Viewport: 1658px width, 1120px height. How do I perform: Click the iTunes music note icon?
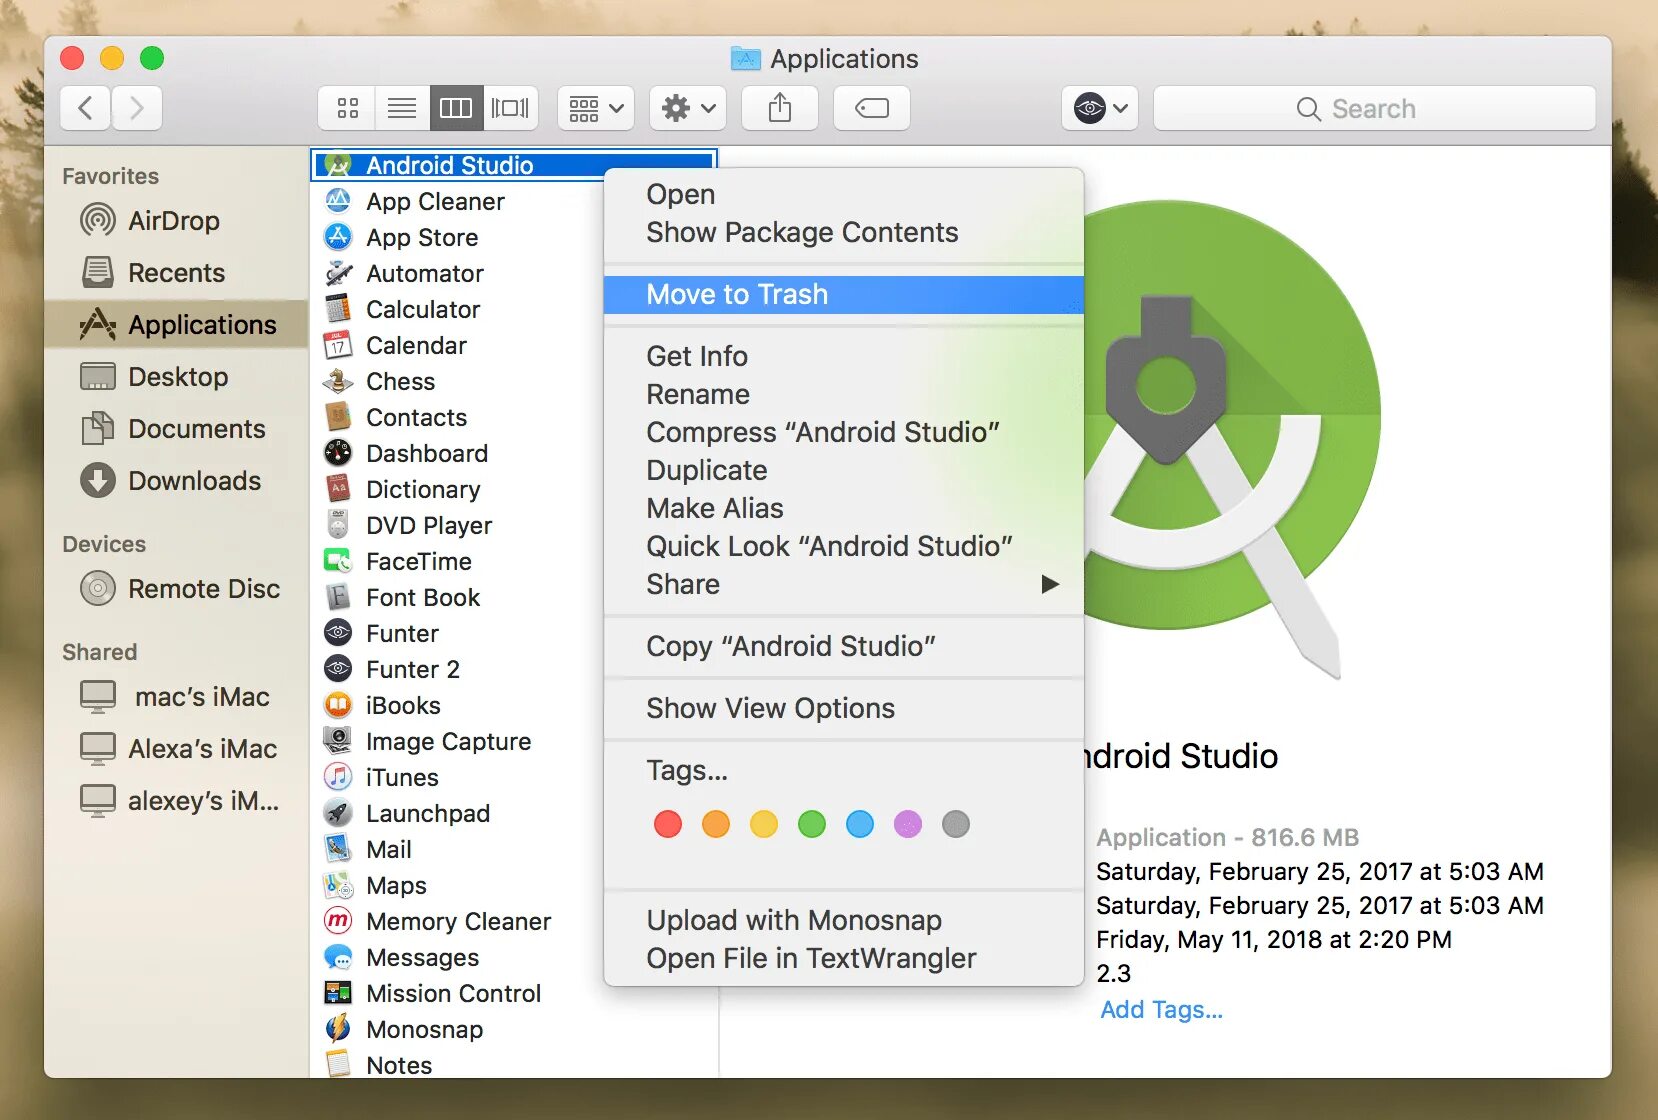pyautogui.click(x=338, y=777)
